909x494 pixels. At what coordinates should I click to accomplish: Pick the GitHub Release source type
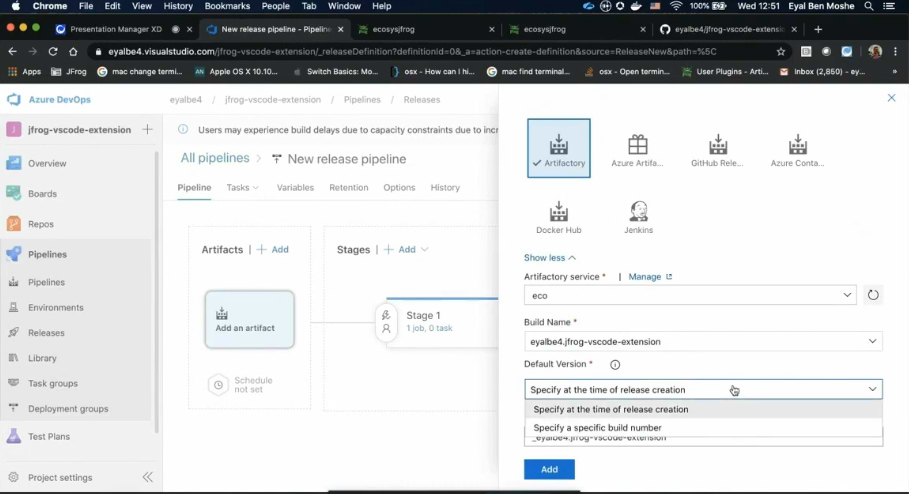717,151
